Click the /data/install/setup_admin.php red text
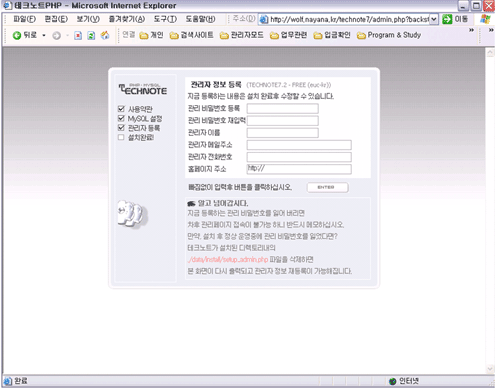Viewport: 500px width, 388px height. tap(228, 259)
